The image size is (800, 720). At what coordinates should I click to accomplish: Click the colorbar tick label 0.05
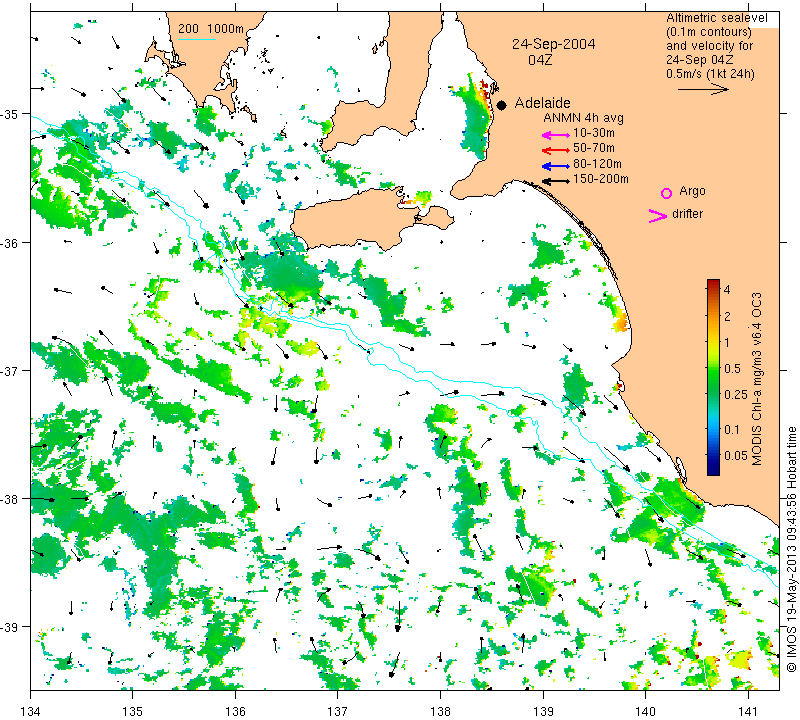[x=736, y=456]
